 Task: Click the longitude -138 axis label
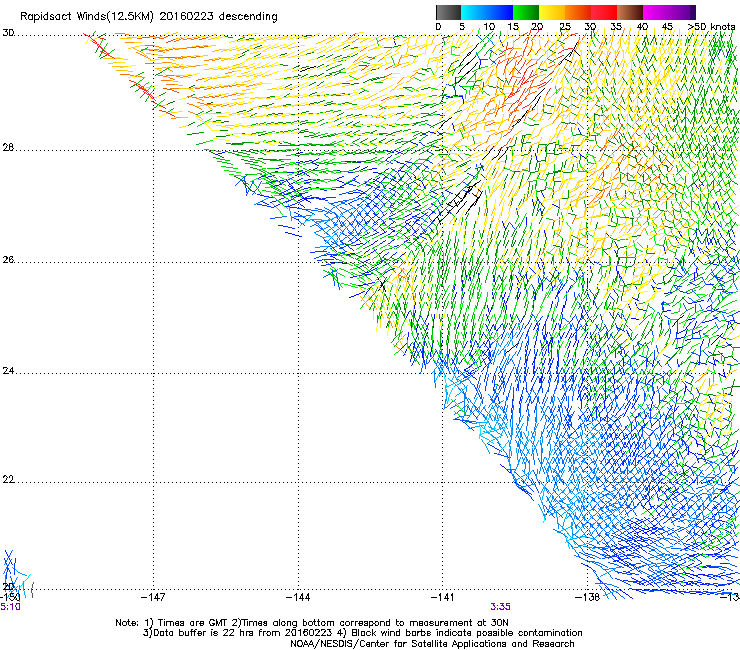587,598
